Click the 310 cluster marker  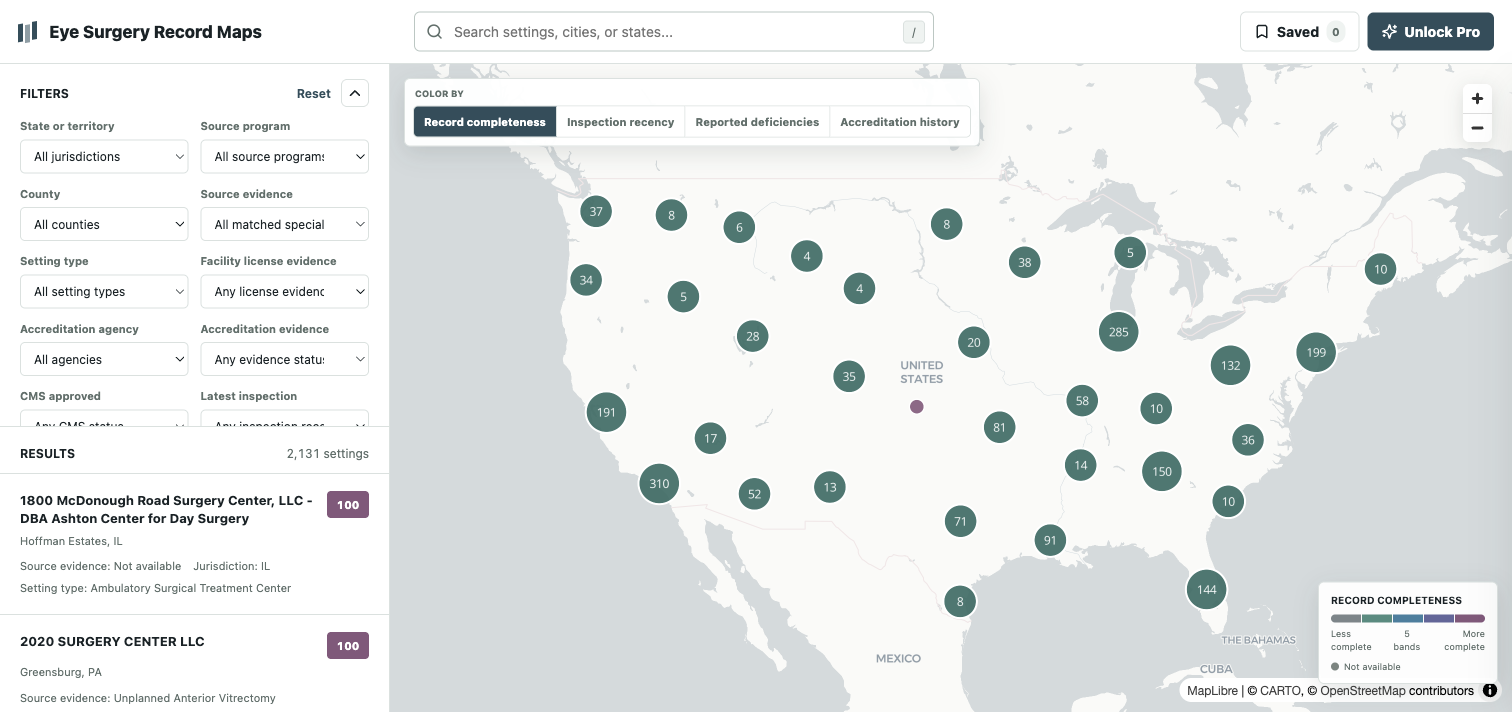[659, 484]
